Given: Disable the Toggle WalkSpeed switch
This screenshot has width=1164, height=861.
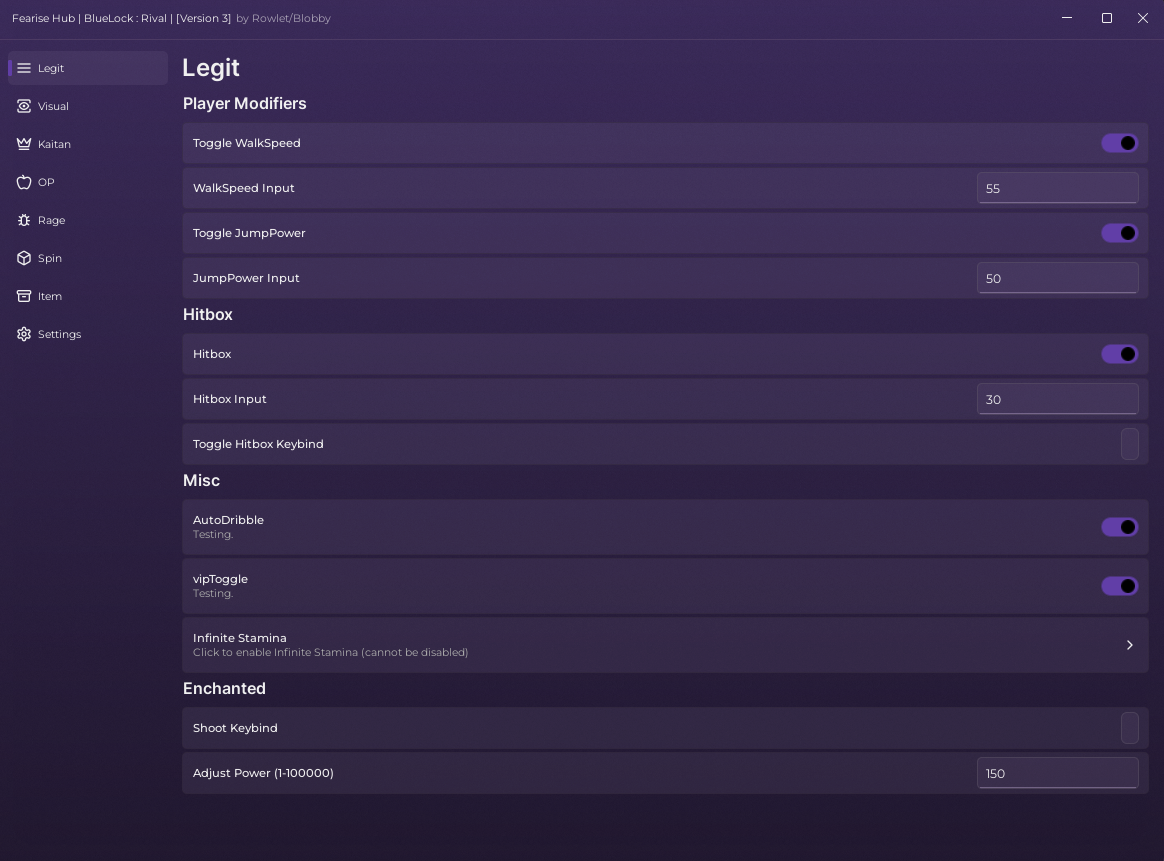Looking at the screenshot, I should (1119, 143).
